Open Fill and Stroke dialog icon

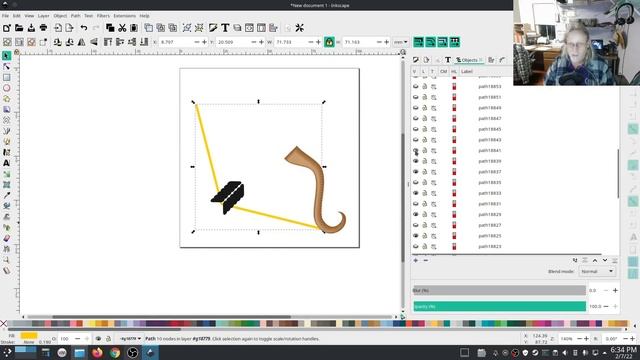213,28
